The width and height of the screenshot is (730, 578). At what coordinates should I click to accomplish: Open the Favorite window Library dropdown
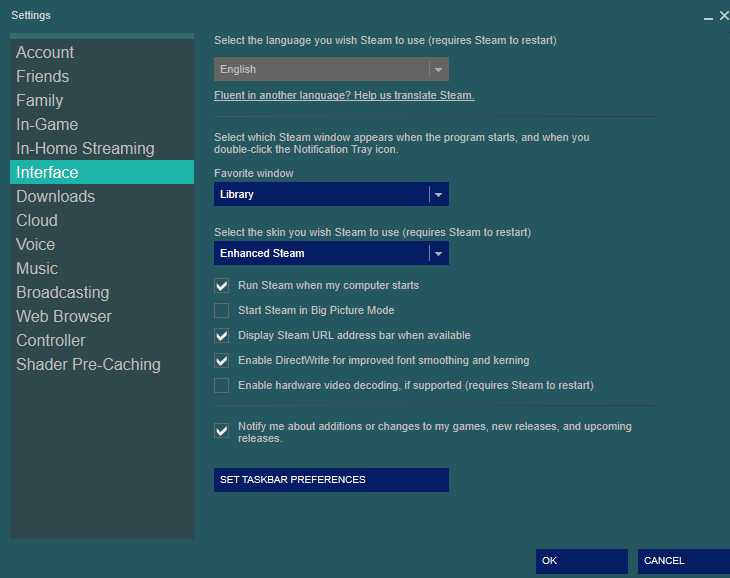(331, 194)
